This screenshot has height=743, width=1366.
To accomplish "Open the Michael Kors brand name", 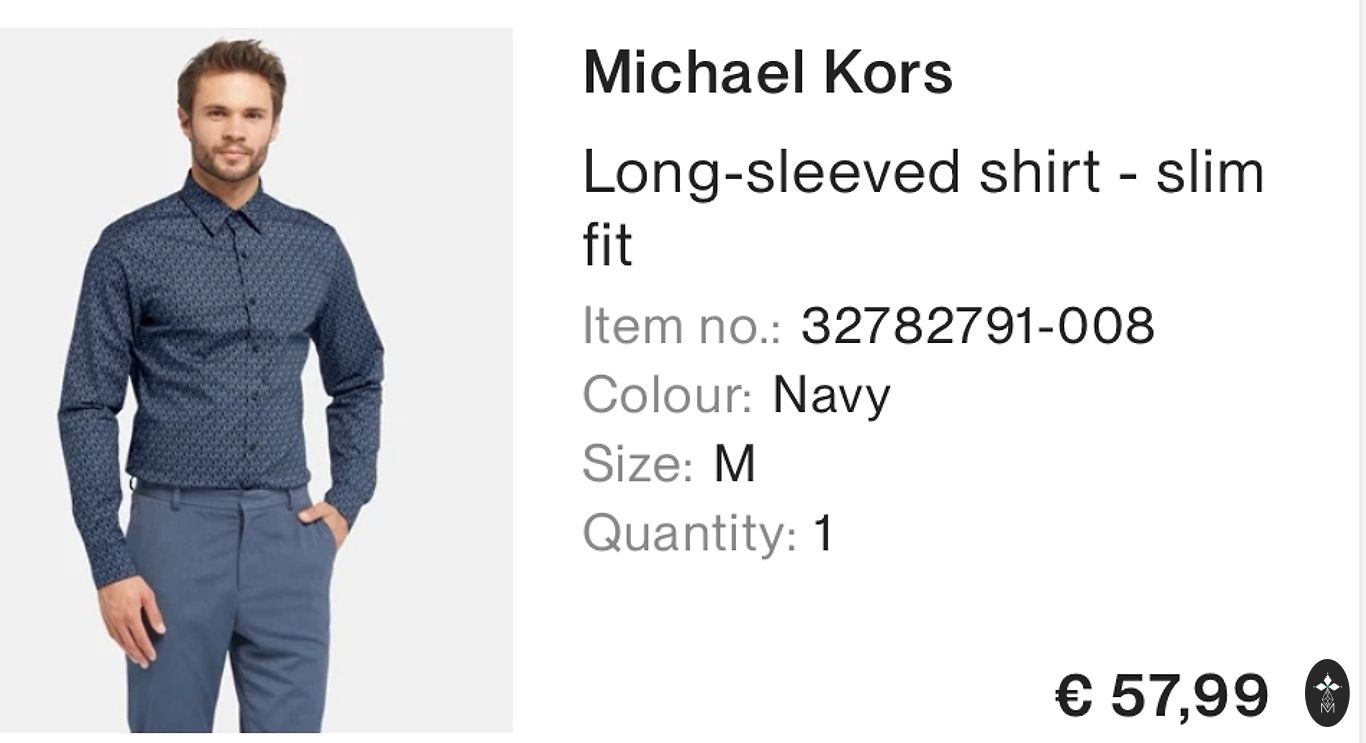I will pyautogui.click(x=768, y=72).
